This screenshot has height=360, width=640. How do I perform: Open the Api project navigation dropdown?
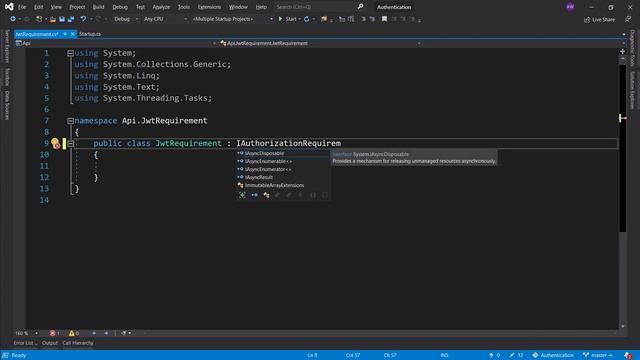(x=116, y=43)
